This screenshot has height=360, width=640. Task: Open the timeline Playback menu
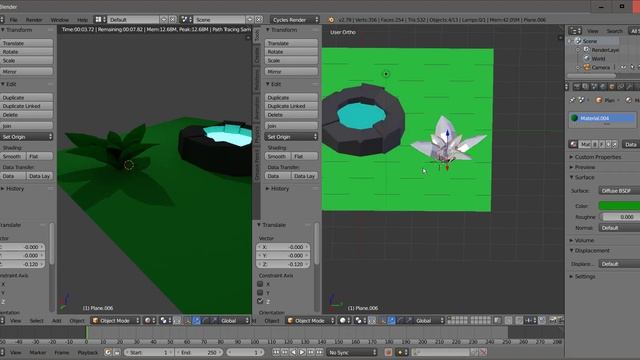88,352
